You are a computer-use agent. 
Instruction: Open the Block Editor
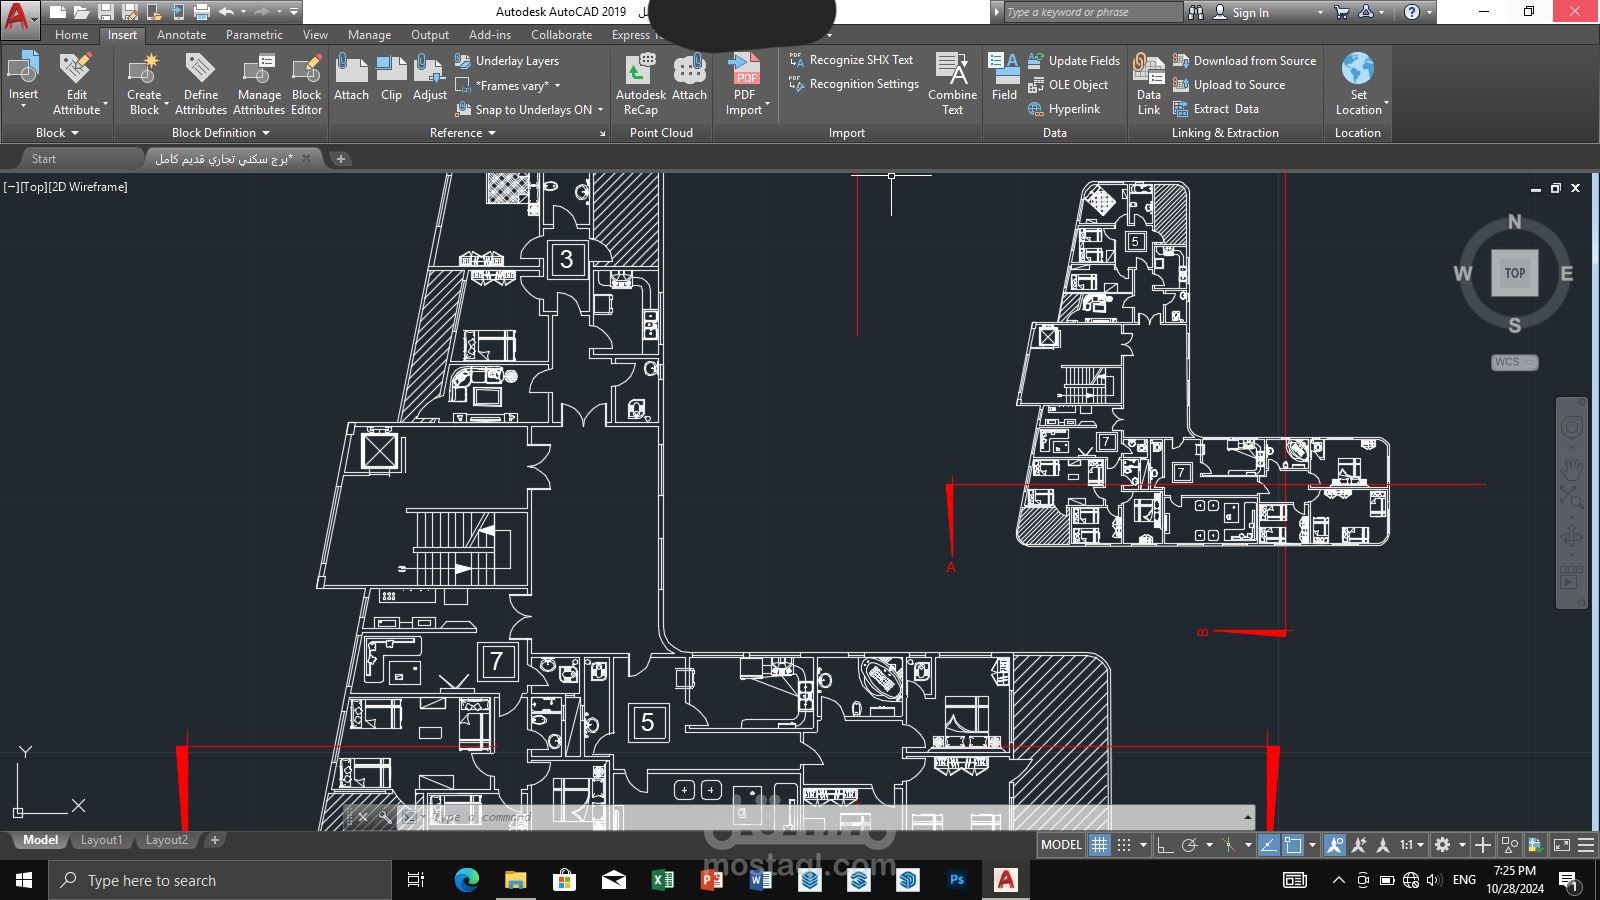pyautogui.click(x=306, y=84)
